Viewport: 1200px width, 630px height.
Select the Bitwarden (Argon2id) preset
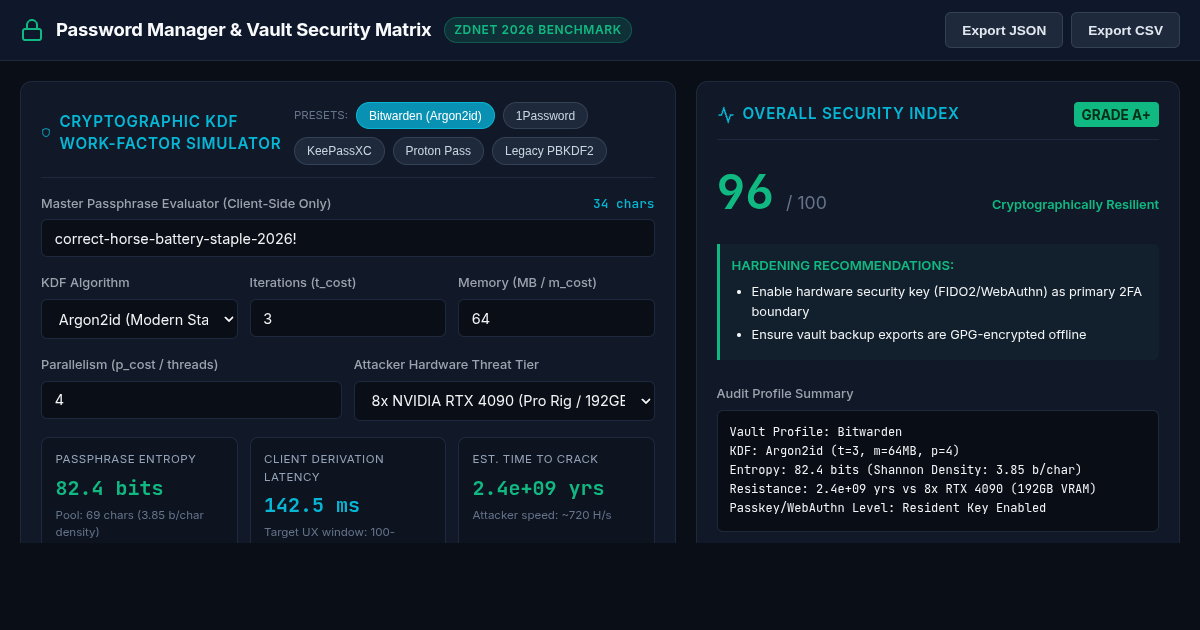tap(425, 116)
